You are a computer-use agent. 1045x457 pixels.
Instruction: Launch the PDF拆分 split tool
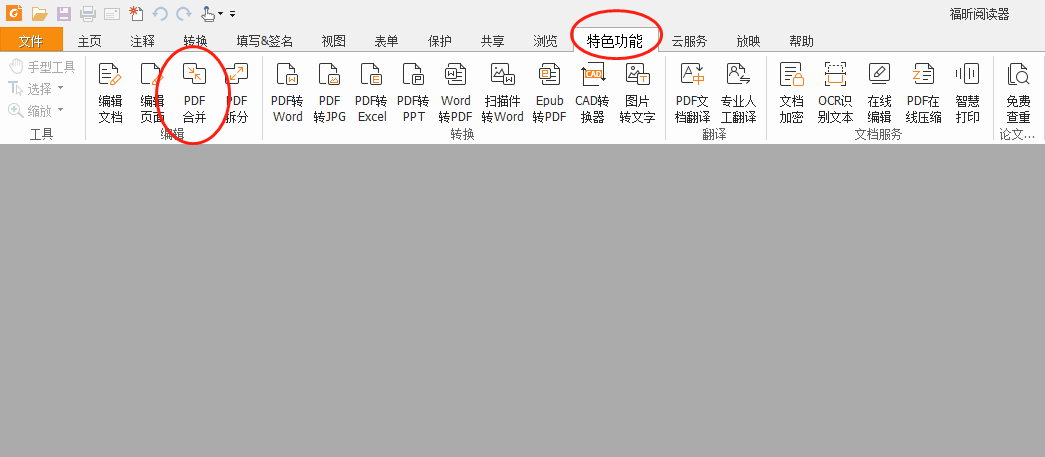236,93
